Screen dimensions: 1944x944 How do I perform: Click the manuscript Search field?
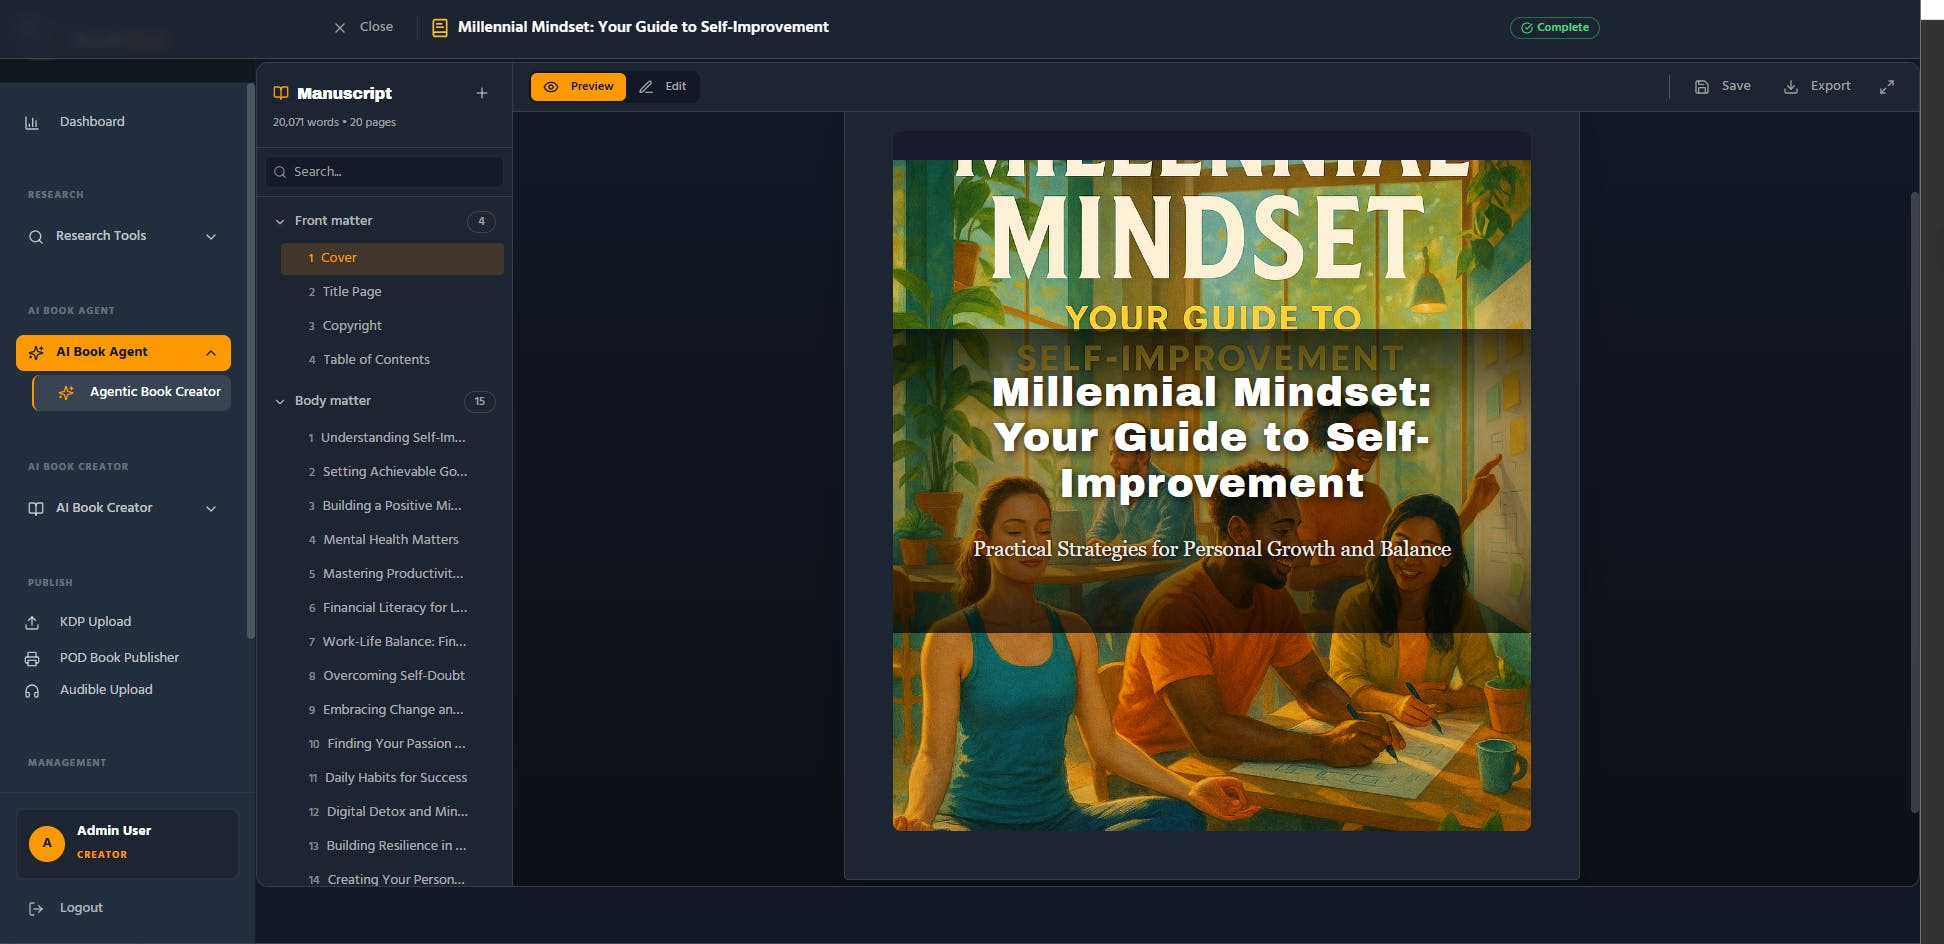384,172
